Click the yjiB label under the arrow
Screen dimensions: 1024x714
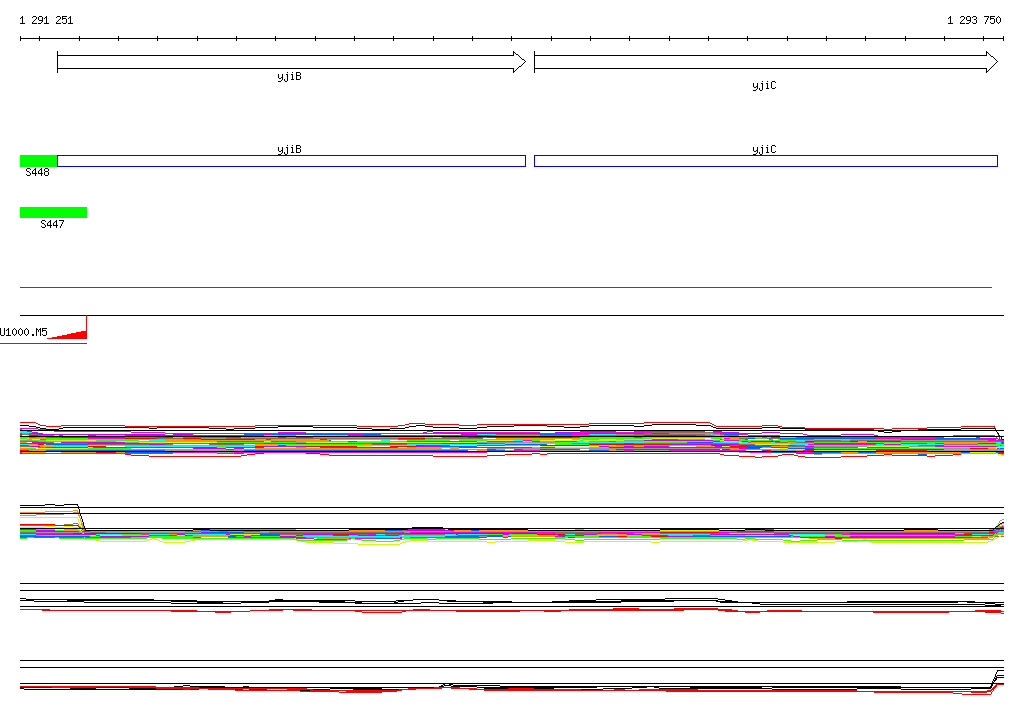[x=289, y=76]
